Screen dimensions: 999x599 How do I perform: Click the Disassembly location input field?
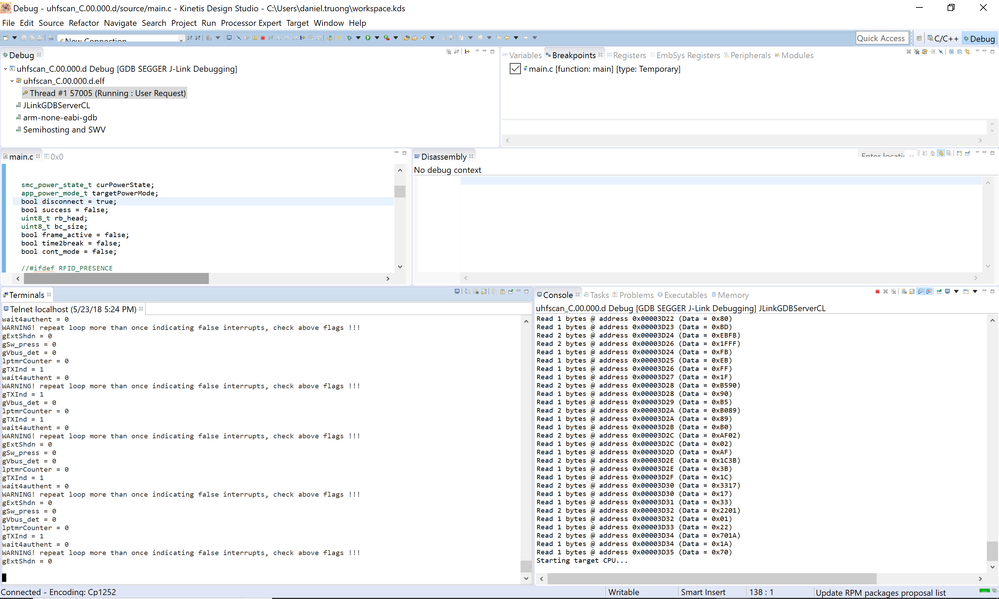pos(887,155)
